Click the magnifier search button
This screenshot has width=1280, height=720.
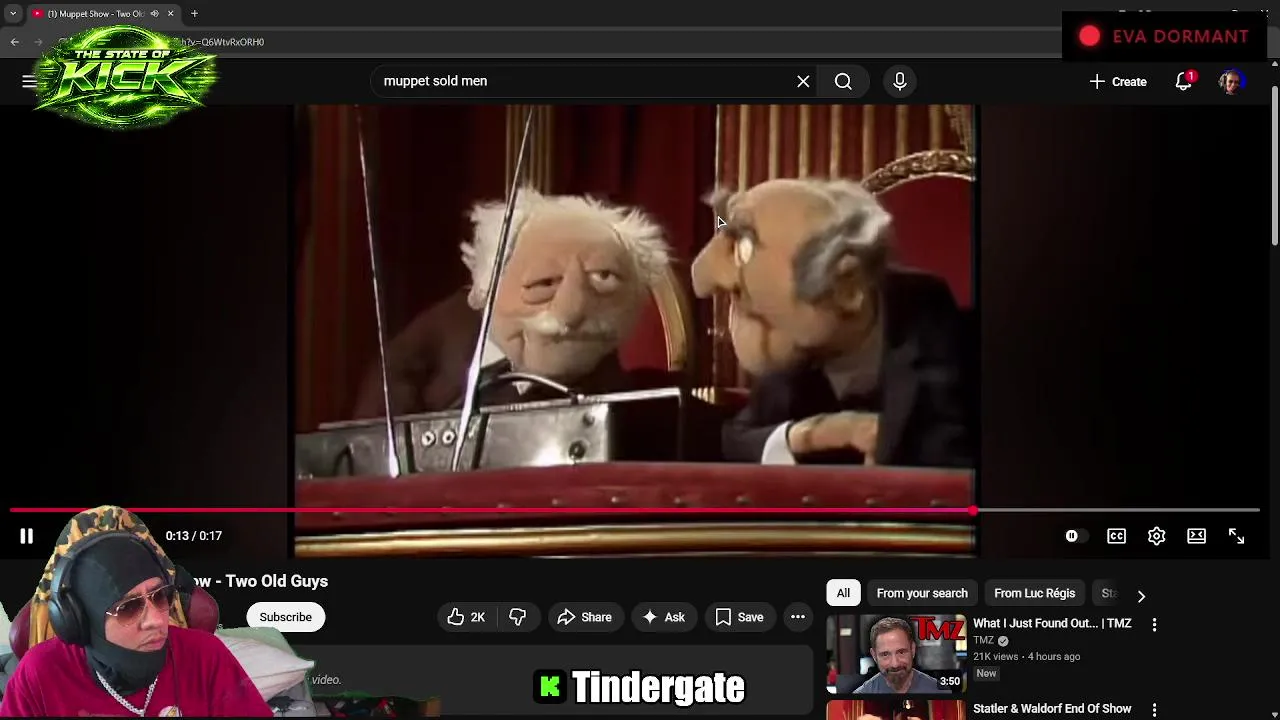click(843, 81)
